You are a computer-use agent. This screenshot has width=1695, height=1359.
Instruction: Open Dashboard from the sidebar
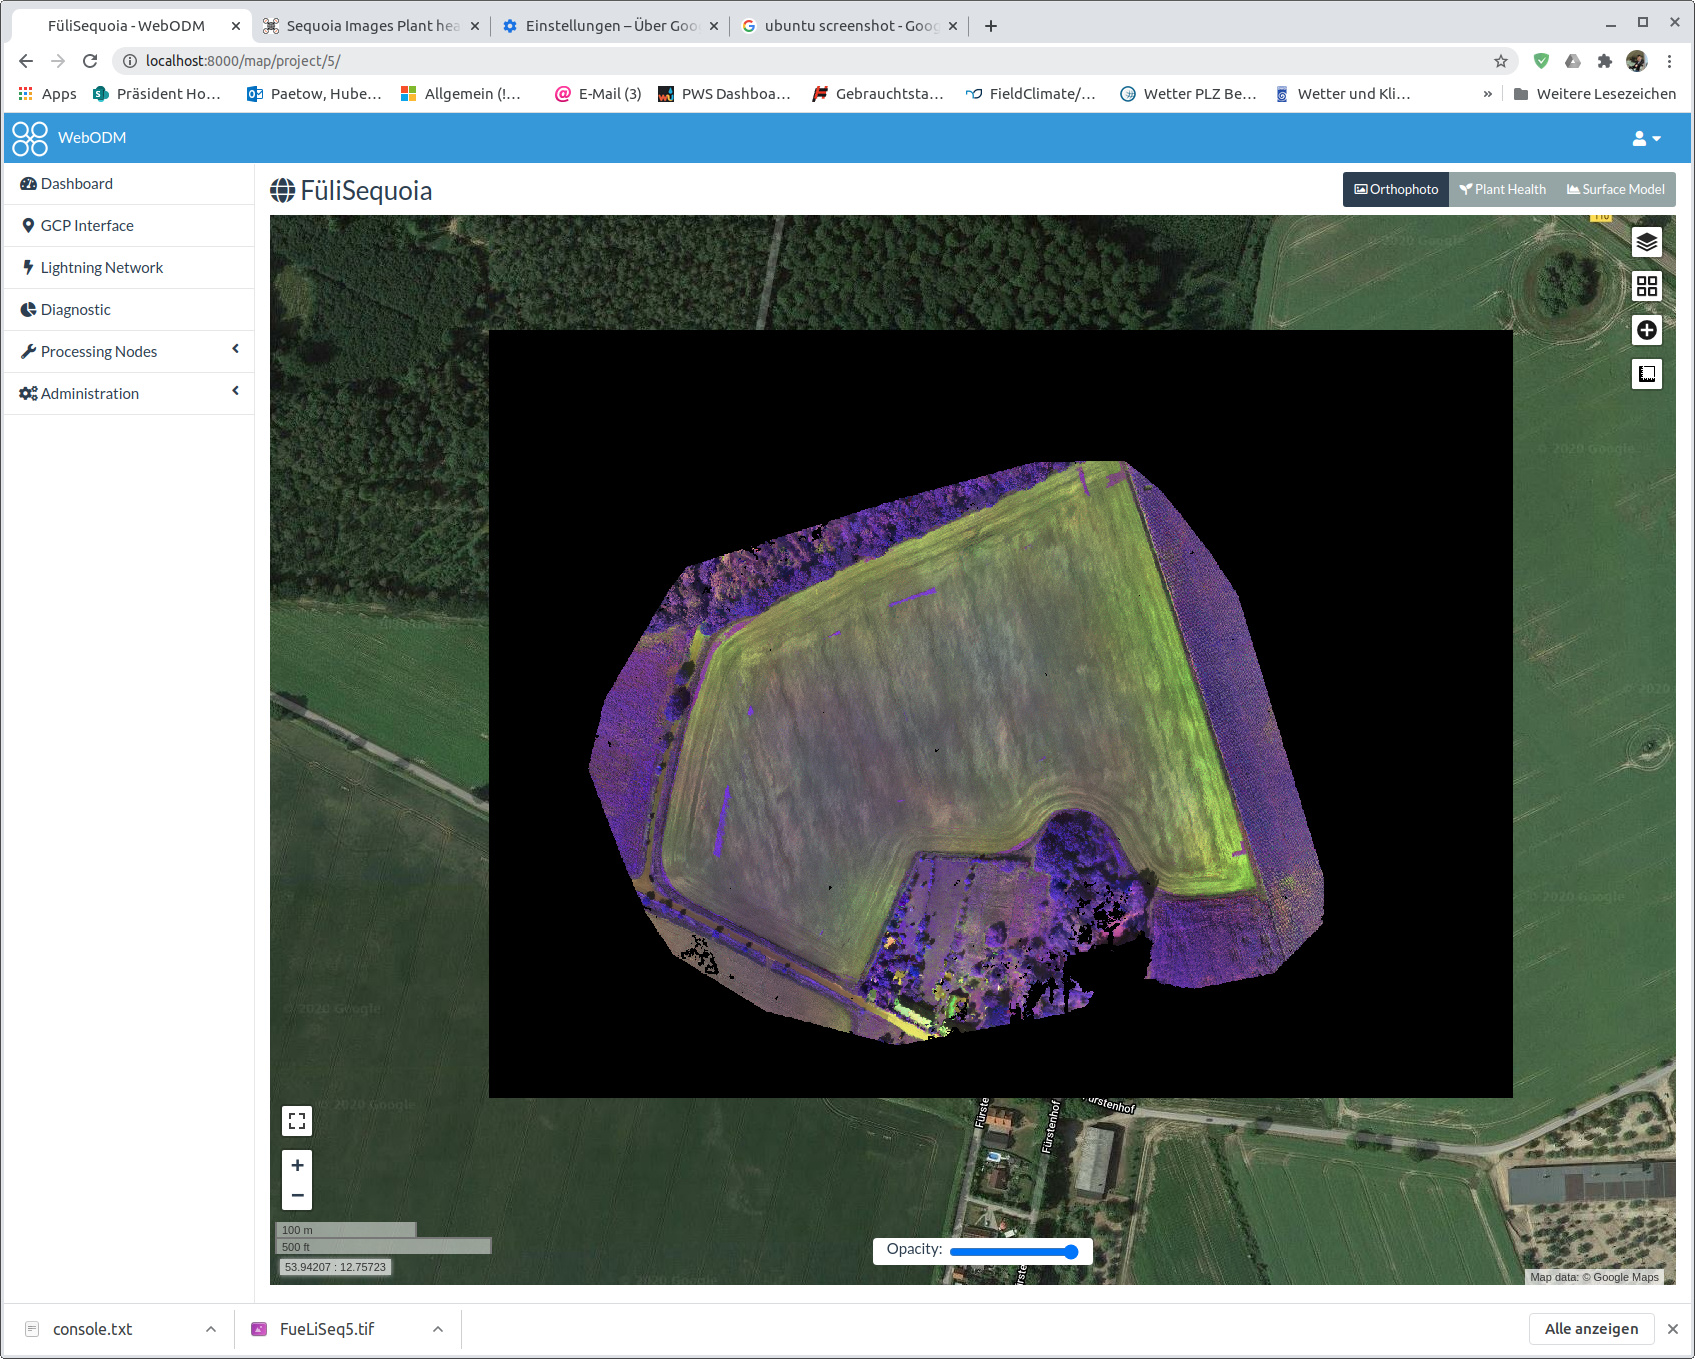click(x=76, y=184)
